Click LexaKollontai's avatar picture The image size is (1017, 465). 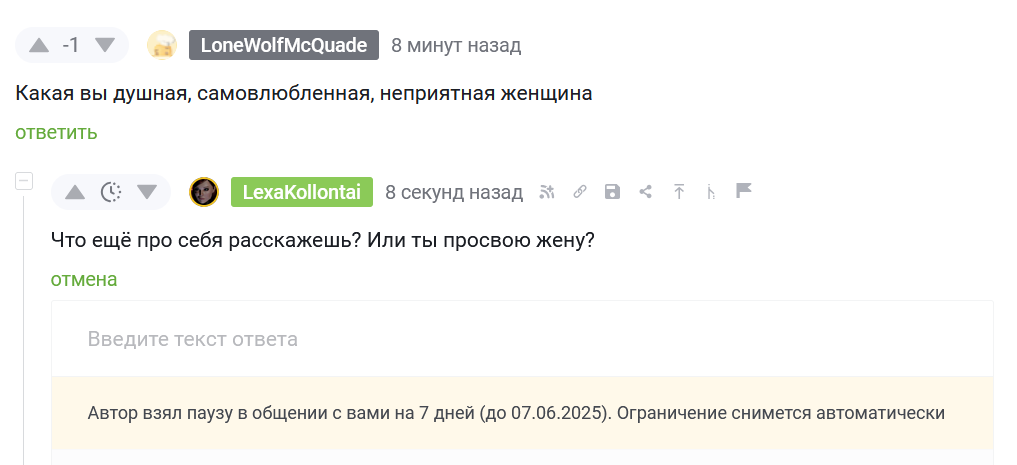[x=204, y=192]
